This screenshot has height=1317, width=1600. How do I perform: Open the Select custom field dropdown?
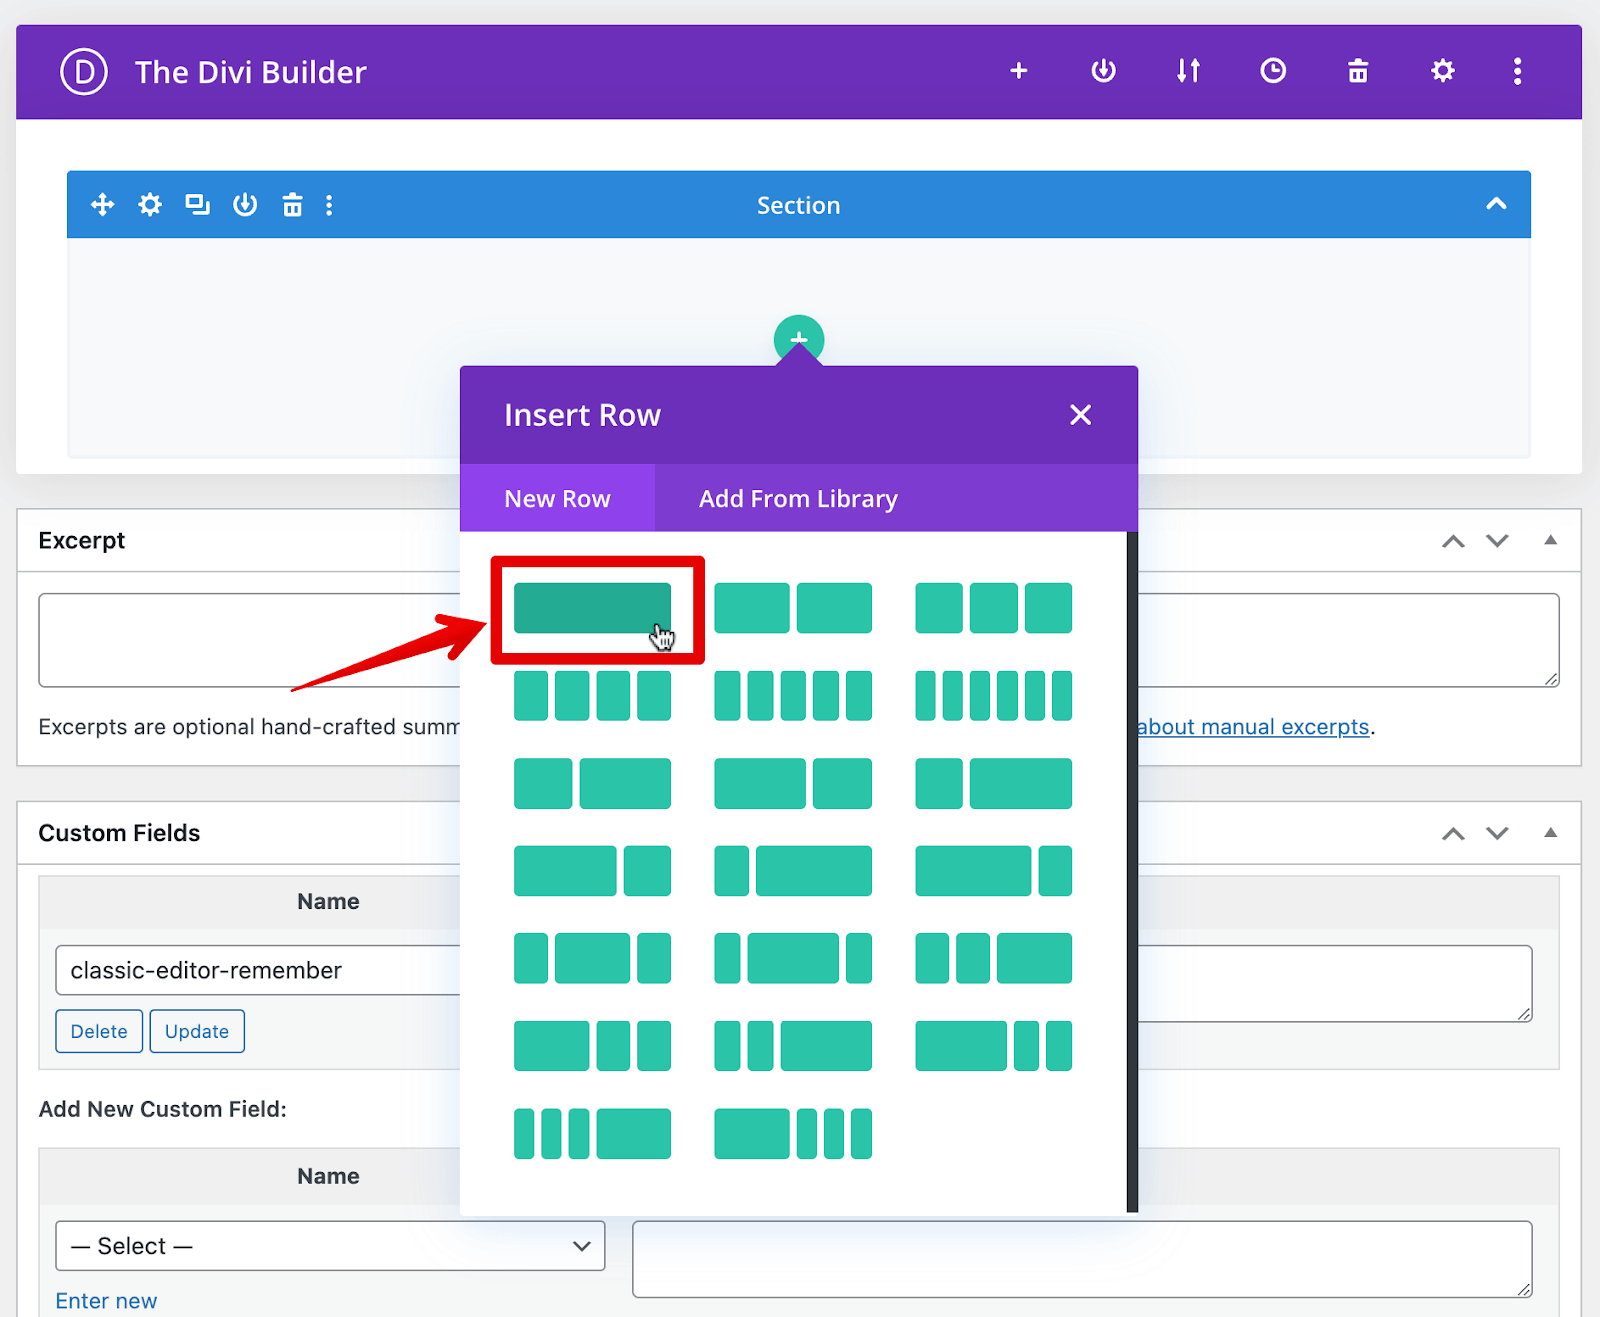tap(330, 1246)
